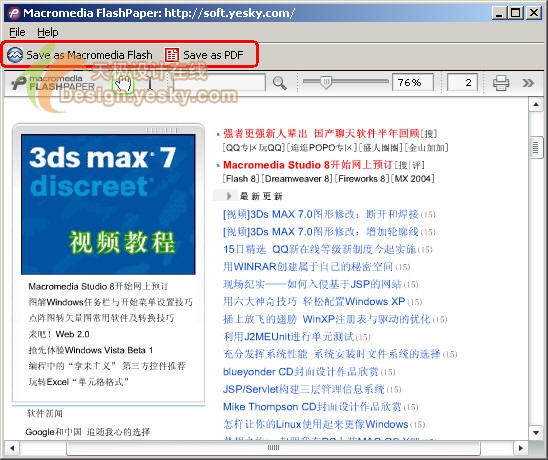Click the vertical scrollbar down arrow

pos(536,432)
